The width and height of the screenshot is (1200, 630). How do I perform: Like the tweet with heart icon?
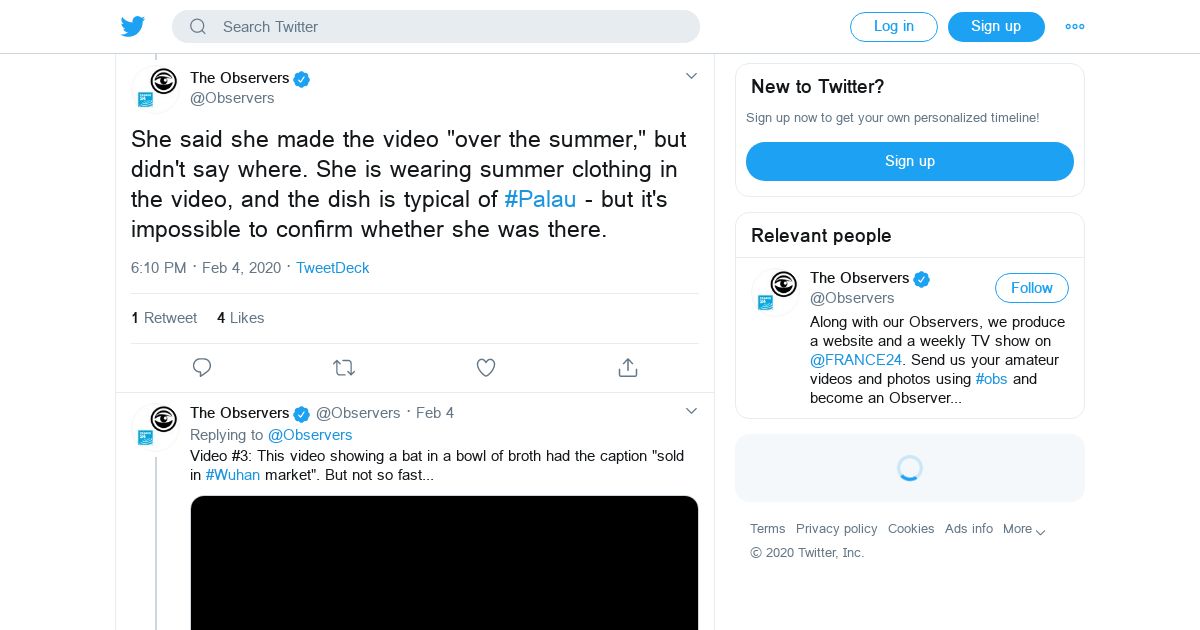point(486,368)
